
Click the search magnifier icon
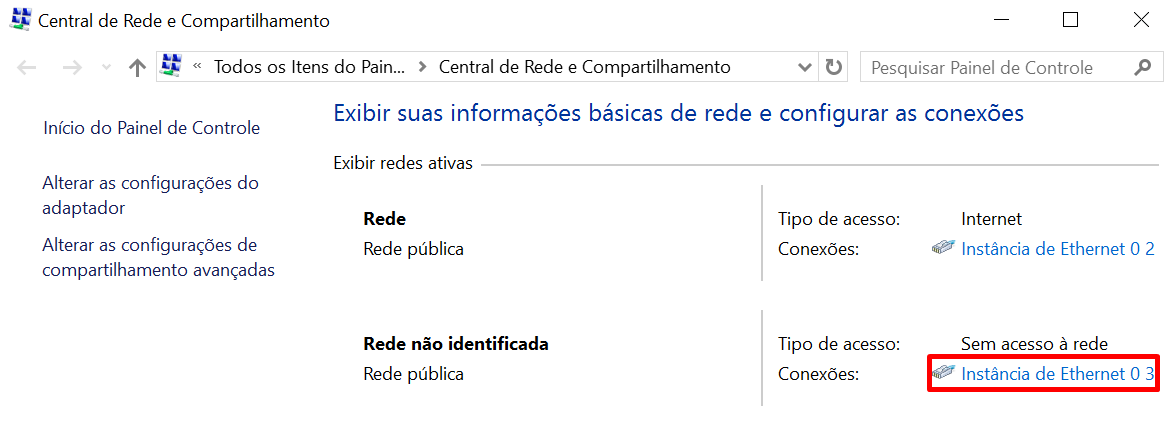click(1142, 68)
